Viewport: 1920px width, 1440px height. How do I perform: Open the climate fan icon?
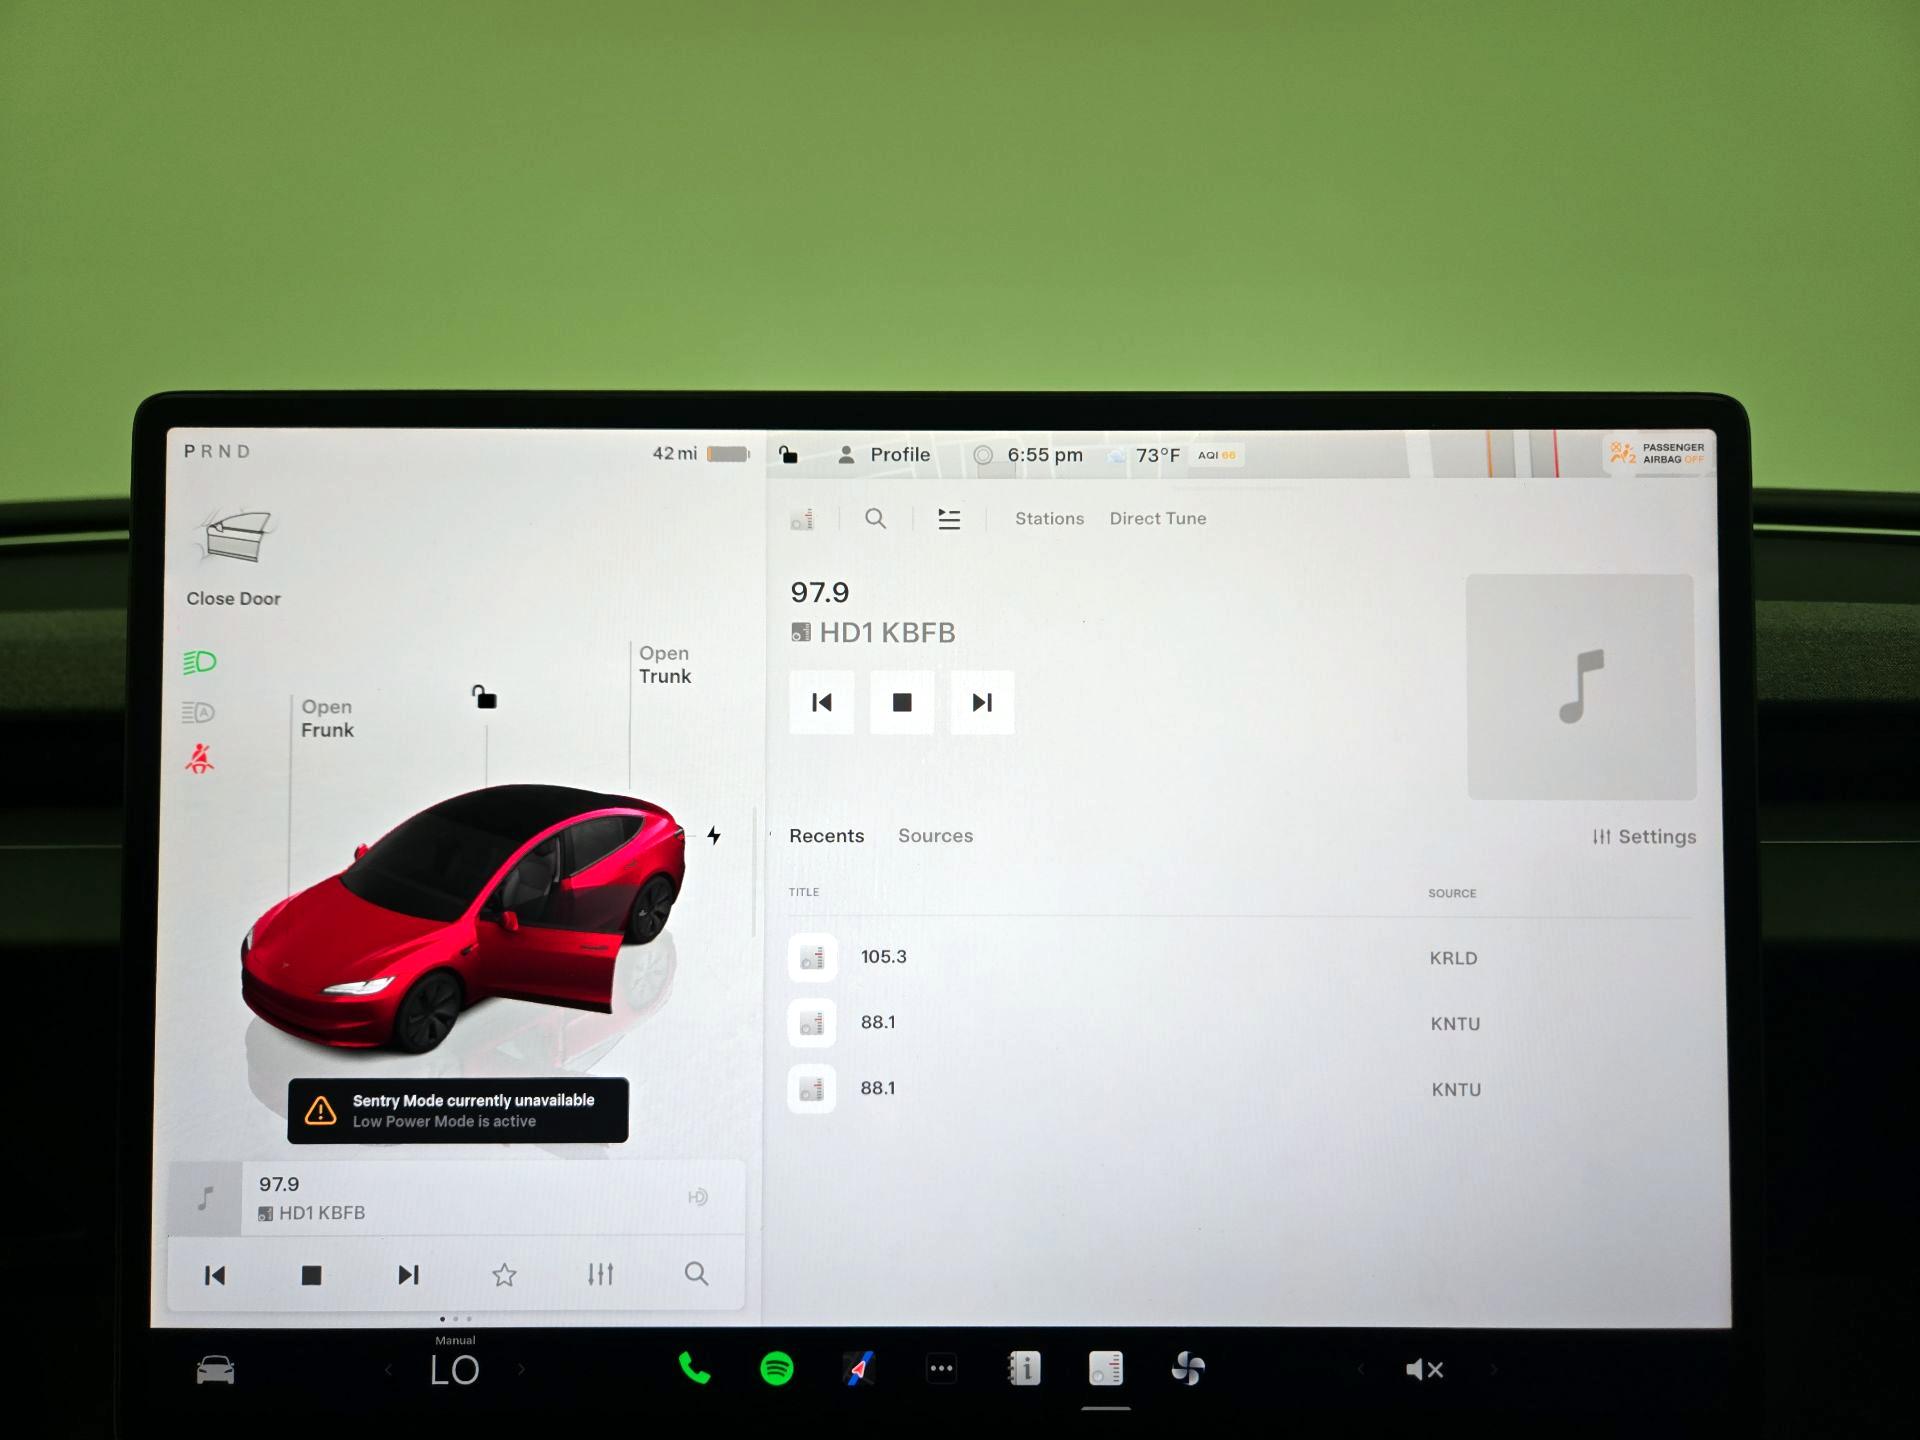click(x=1188, y=1368)
